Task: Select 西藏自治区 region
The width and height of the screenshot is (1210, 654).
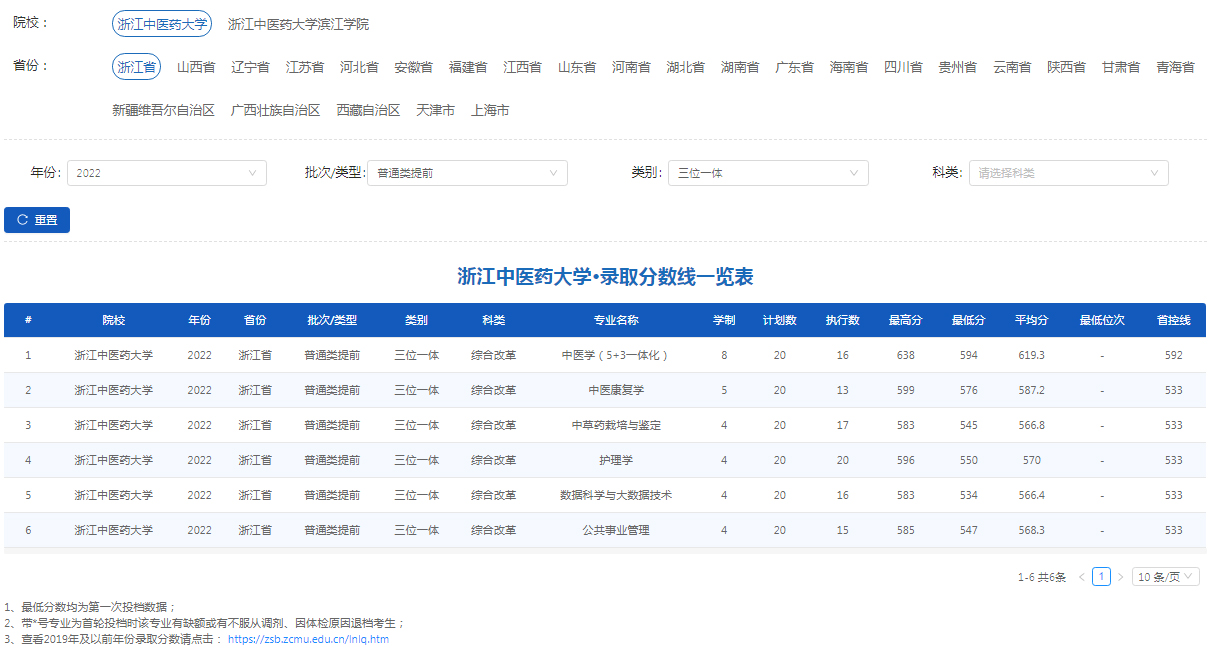Action: click(x=368, y=110)
